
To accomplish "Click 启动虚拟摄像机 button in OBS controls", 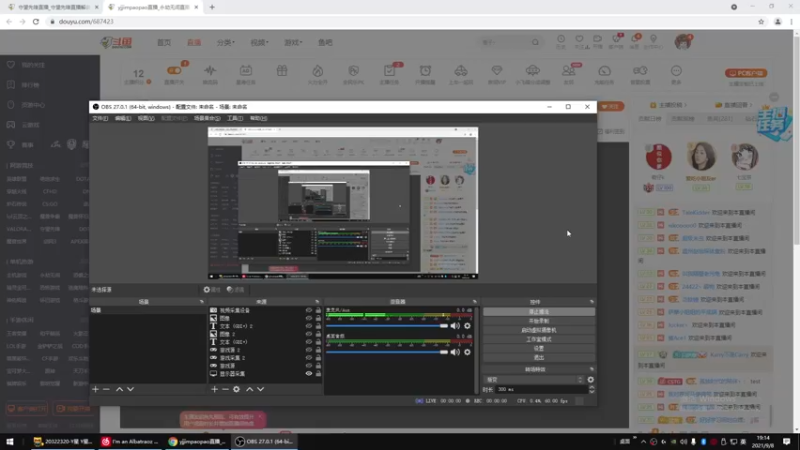I will 539,330.
